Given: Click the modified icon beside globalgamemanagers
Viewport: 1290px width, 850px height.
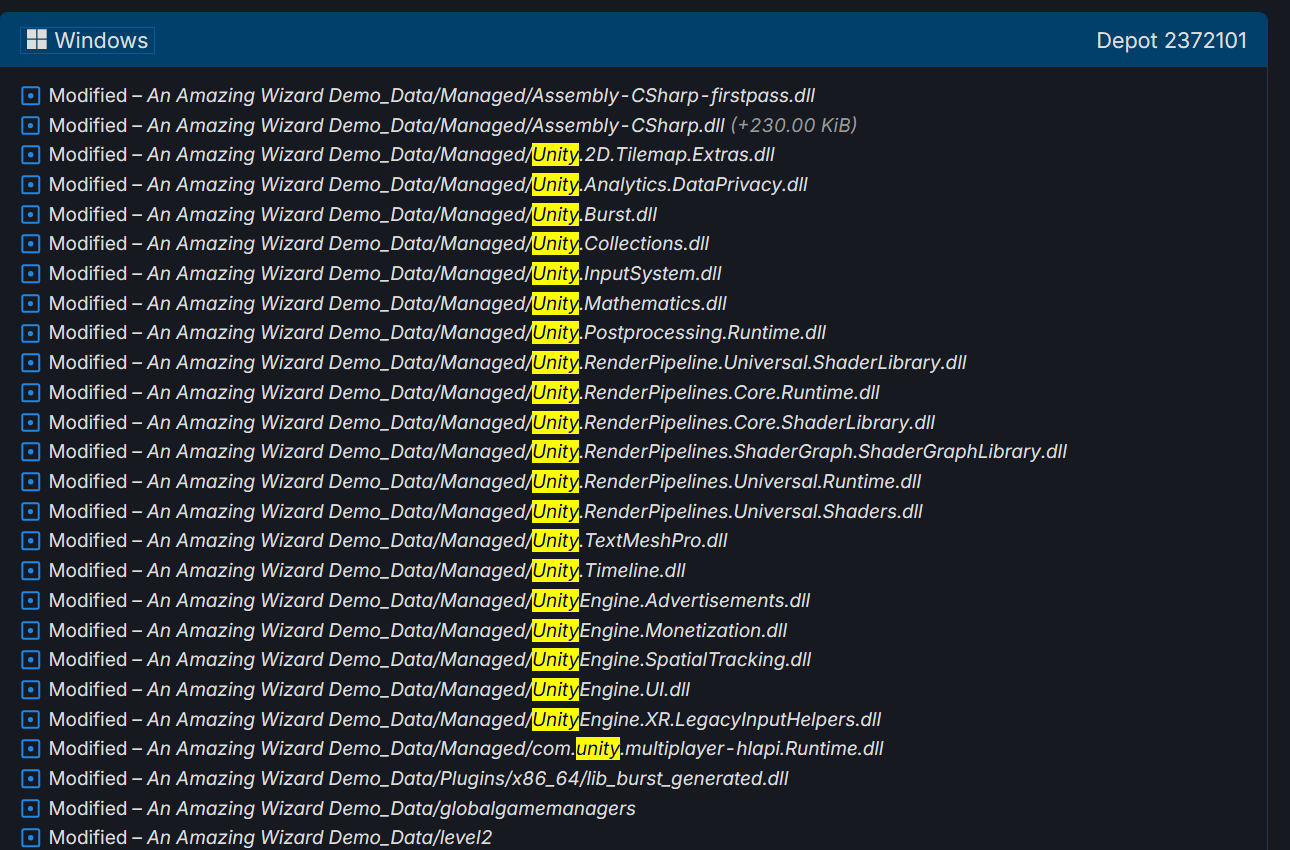Looking at the screenshot, I should [x=30, y=809].
